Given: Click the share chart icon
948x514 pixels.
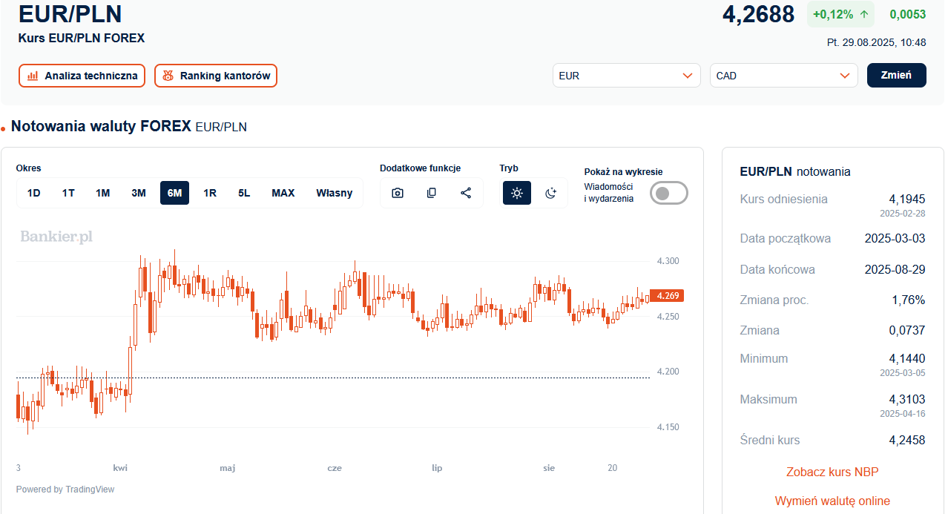Looking at the screenshot, I should click(x=466, y=193).
